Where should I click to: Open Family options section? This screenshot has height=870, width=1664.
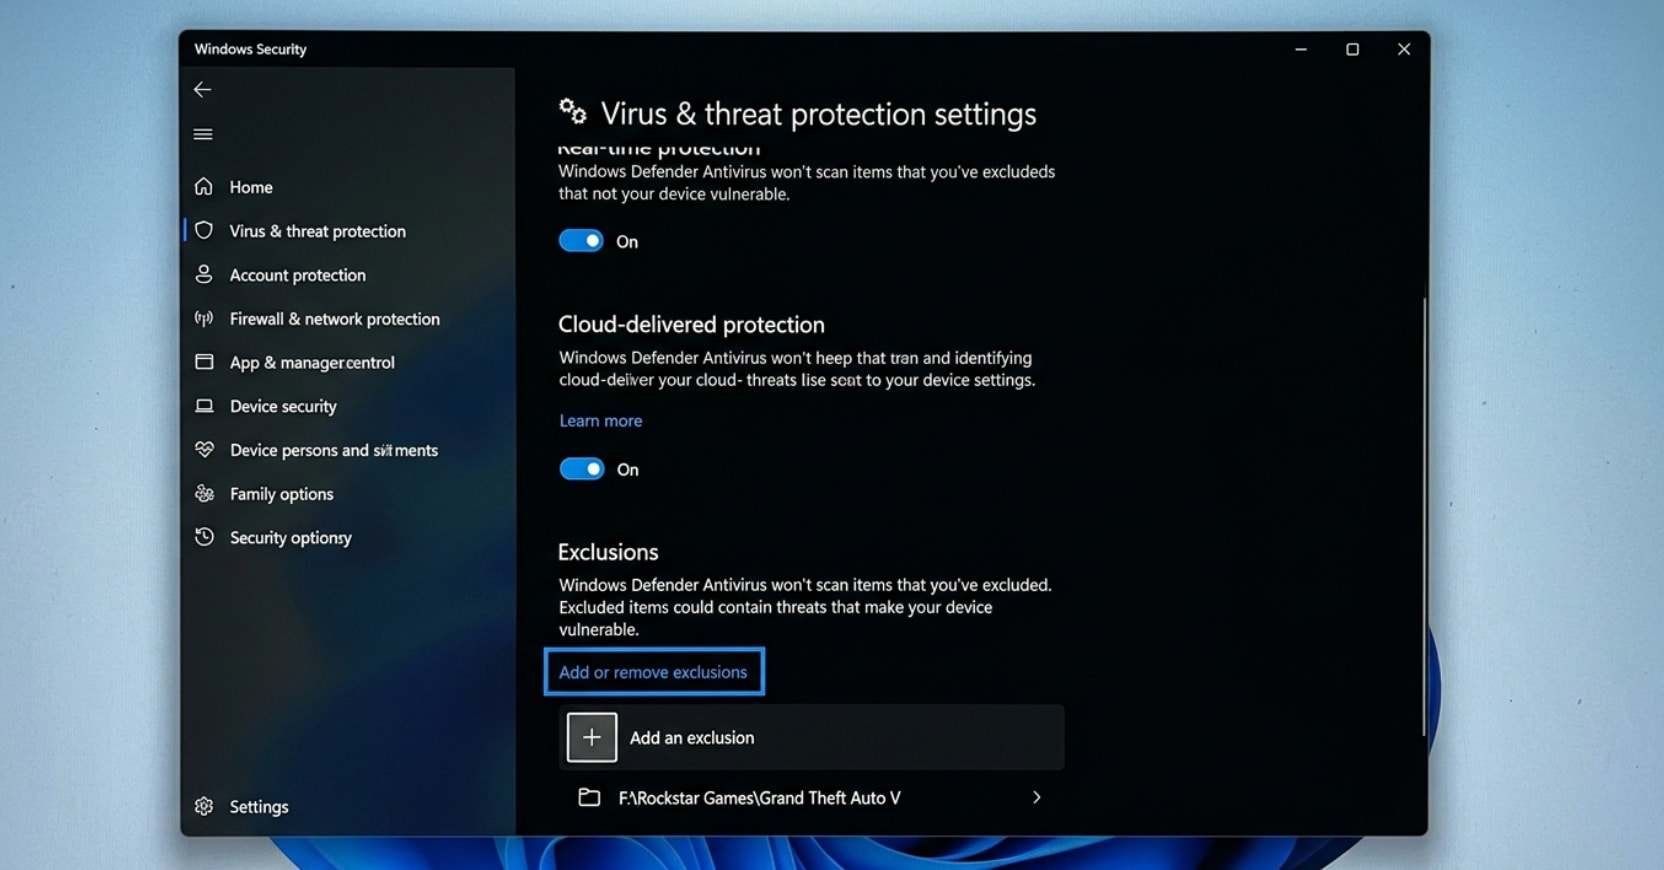click(x=281, y=494)
